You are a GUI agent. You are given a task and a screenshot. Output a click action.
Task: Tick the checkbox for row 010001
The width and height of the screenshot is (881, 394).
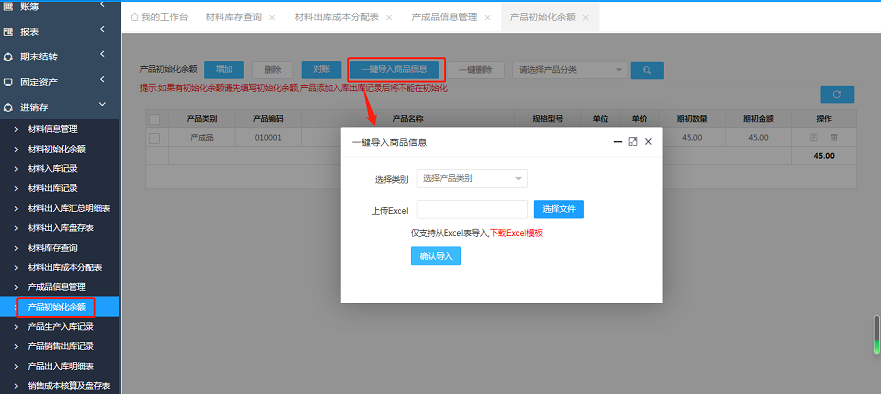[155, 137]
